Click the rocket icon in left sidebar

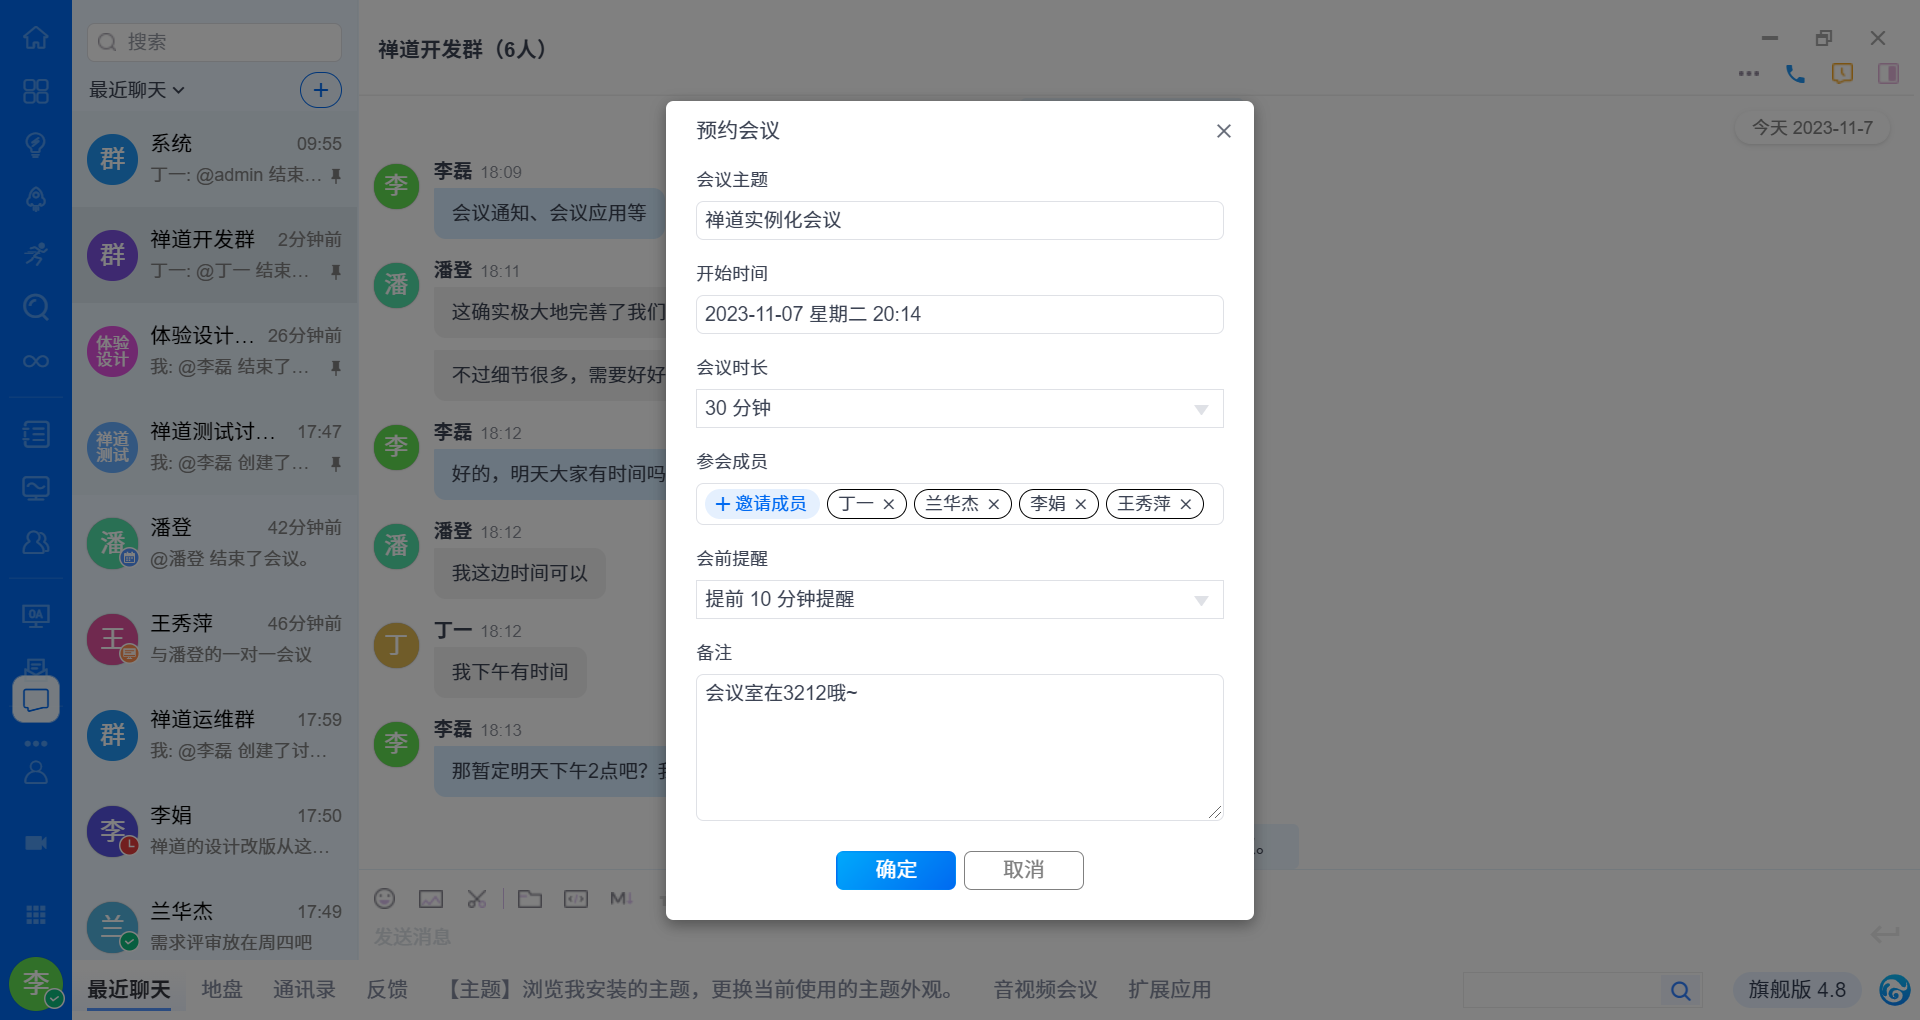(36, 199)
